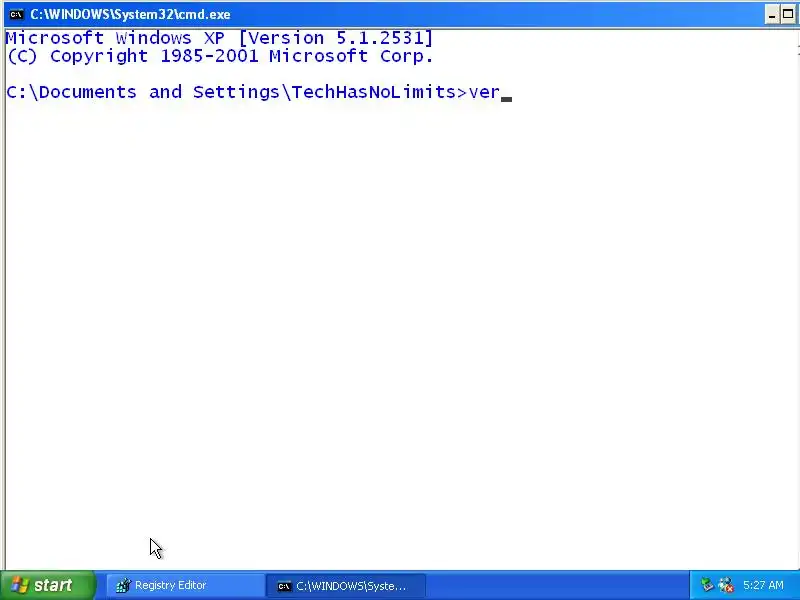Click the typed 'ver' command text
The height and width of the screenshot is (600, 800).
[x=484, y=92]
